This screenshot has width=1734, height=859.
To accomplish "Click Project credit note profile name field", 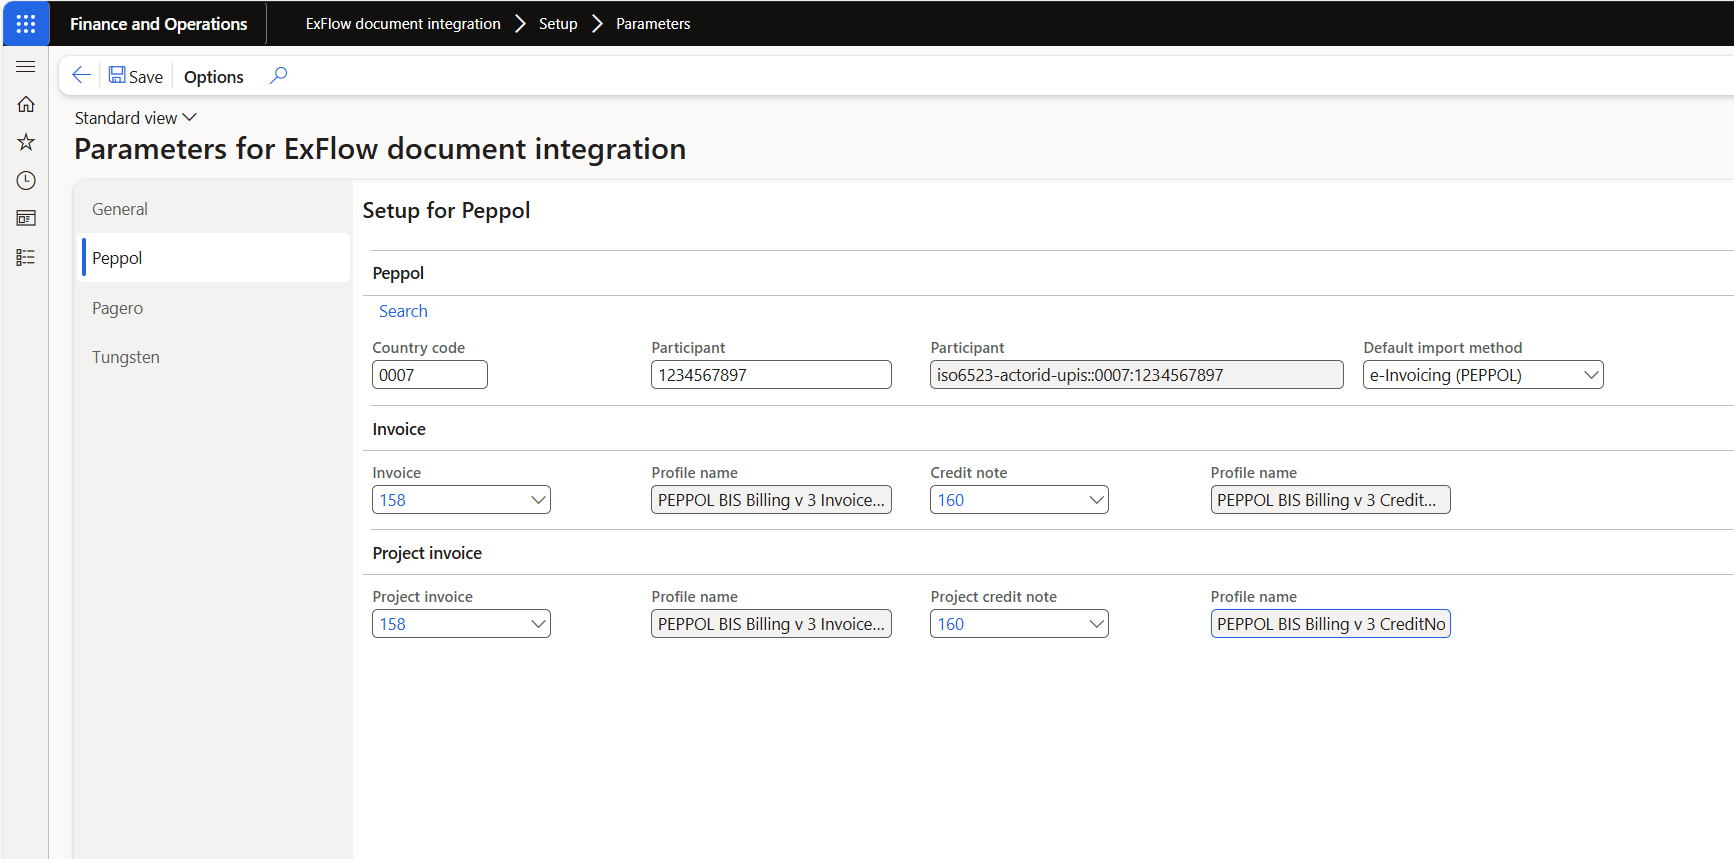I will (x=1330, y=624).
